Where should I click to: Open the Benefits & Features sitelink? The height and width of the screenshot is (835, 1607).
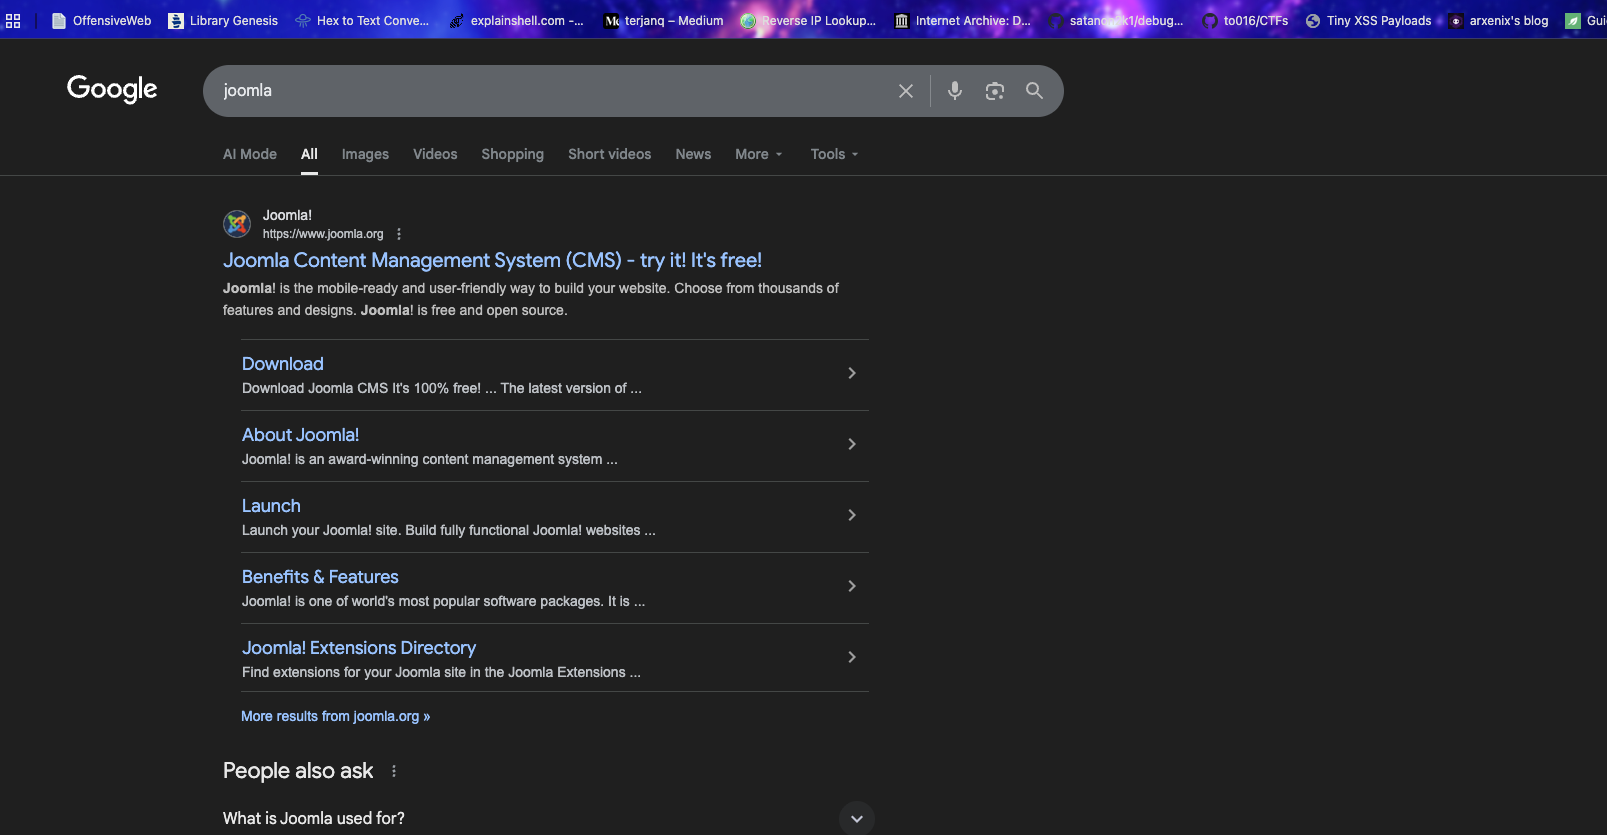(x=320, y=577)
